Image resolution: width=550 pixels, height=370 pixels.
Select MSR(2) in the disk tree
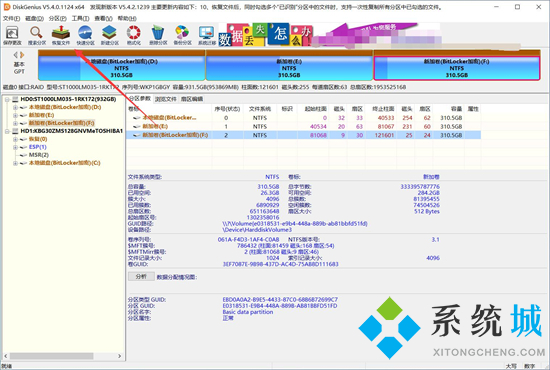[x=39, y=155]
